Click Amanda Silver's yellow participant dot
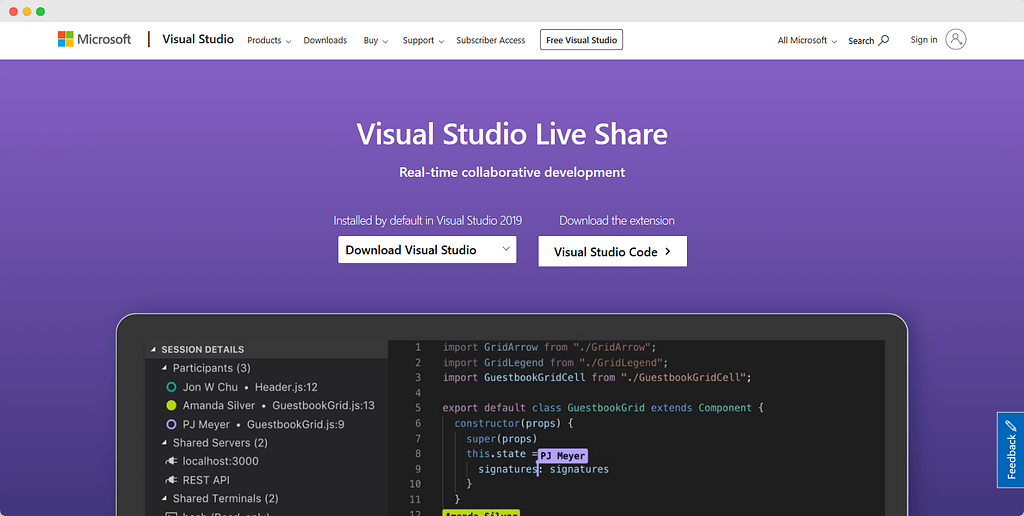 171,406
